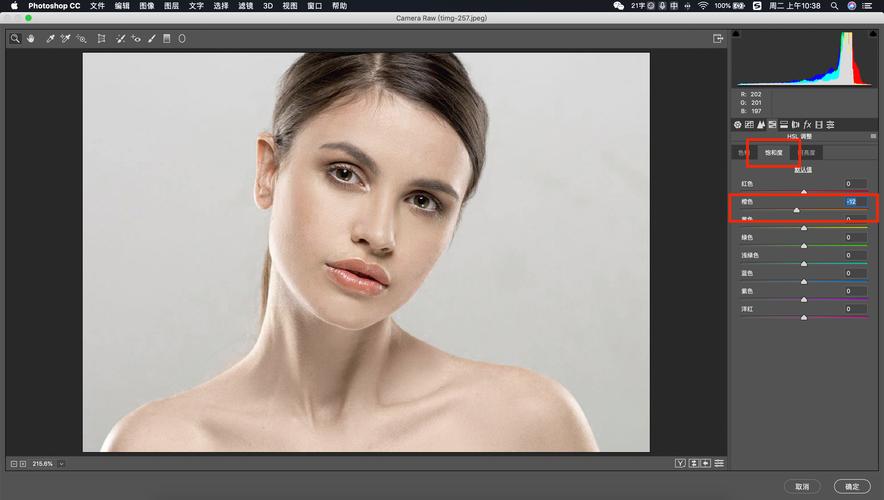The height and width of the screenshot is (500, 884).
Task: Select the Spot Removal tool
Action: [x=120, y=38]
